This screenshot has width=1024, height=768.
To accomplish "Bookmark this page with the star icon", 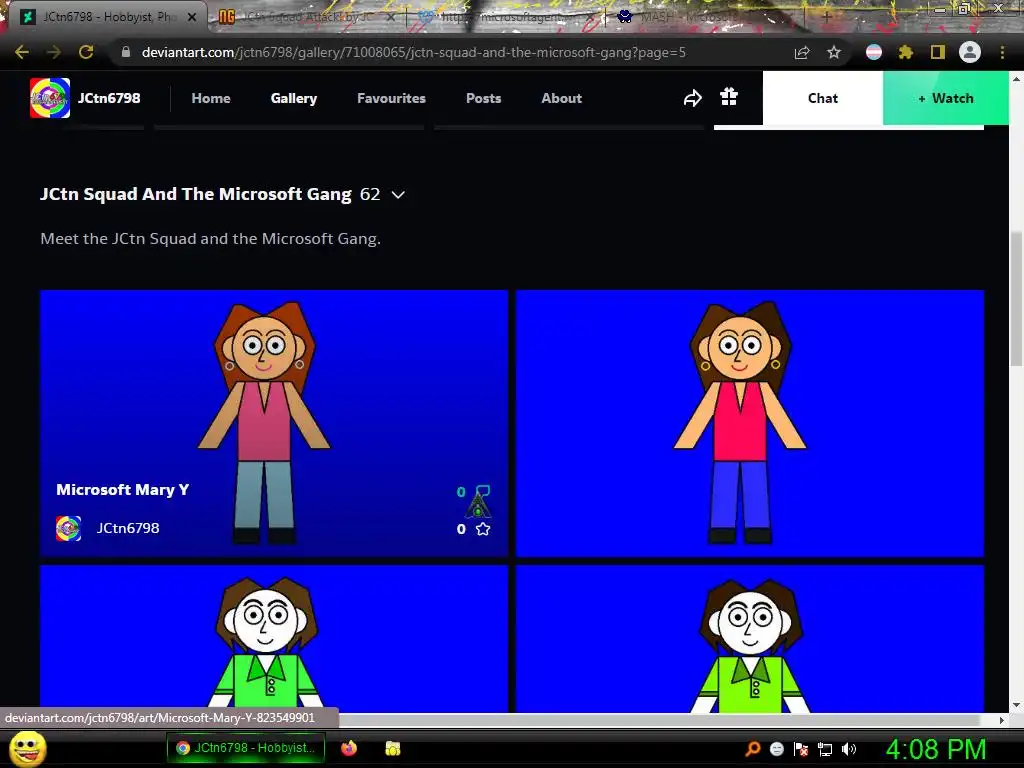I will (x=834, y=52).
